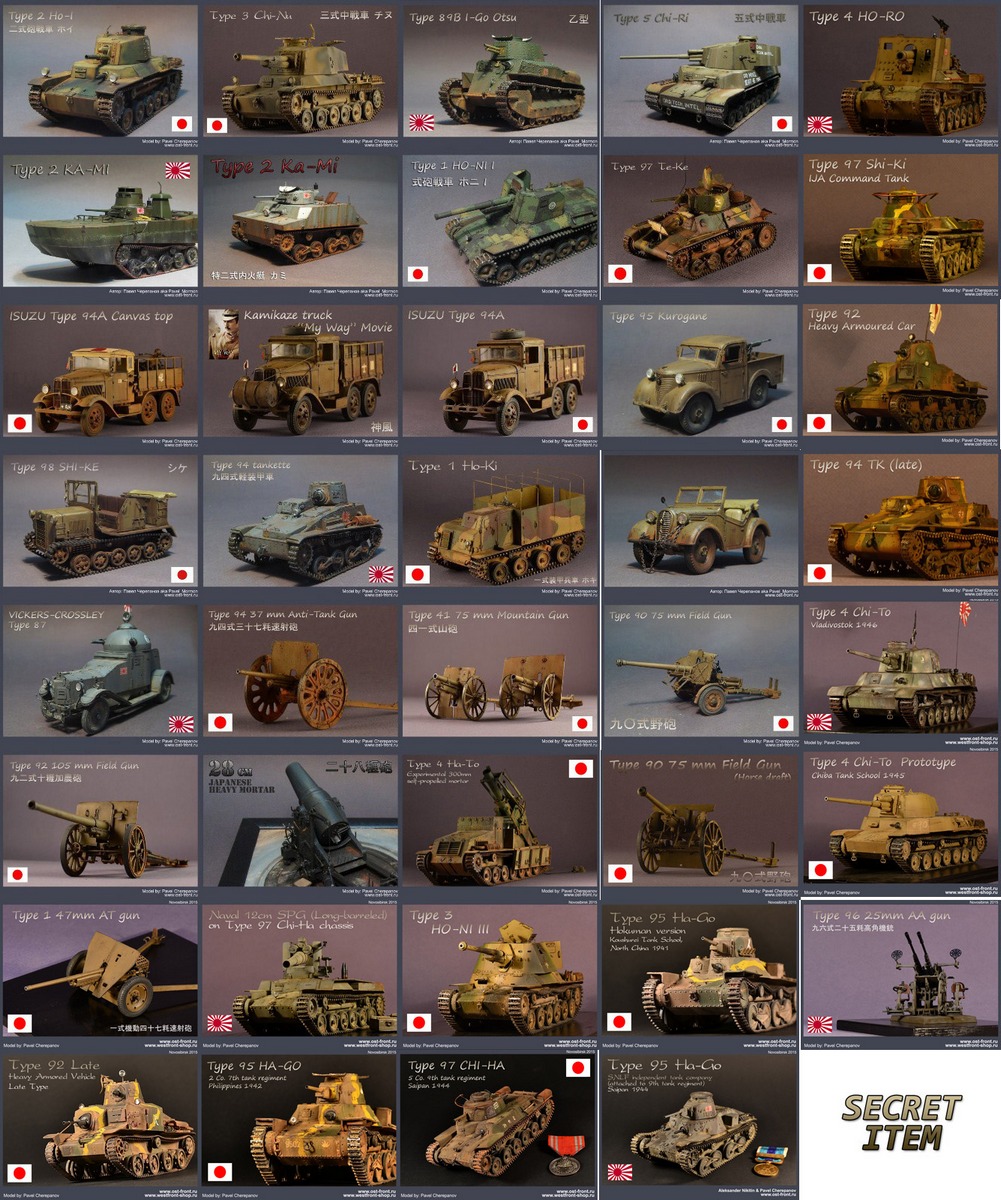This screenshot has width=1001, height=1200.
Task: Click the Type 95 Kurogane car image
Action: 700,372
